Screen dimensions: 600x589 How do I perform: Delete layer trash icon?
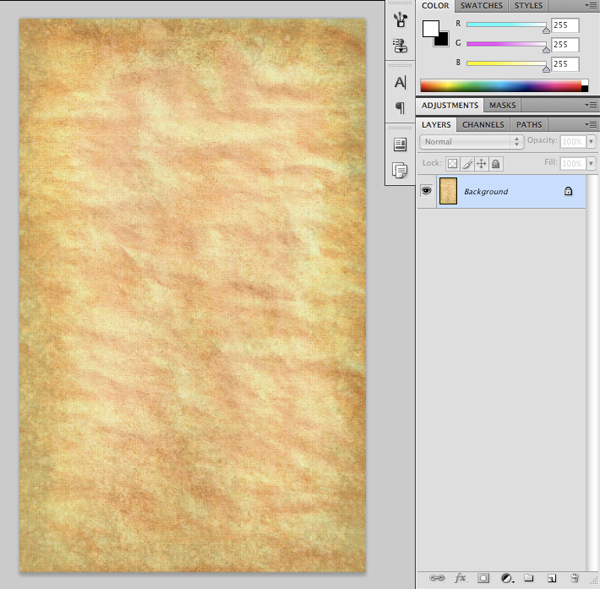[574, 578]
